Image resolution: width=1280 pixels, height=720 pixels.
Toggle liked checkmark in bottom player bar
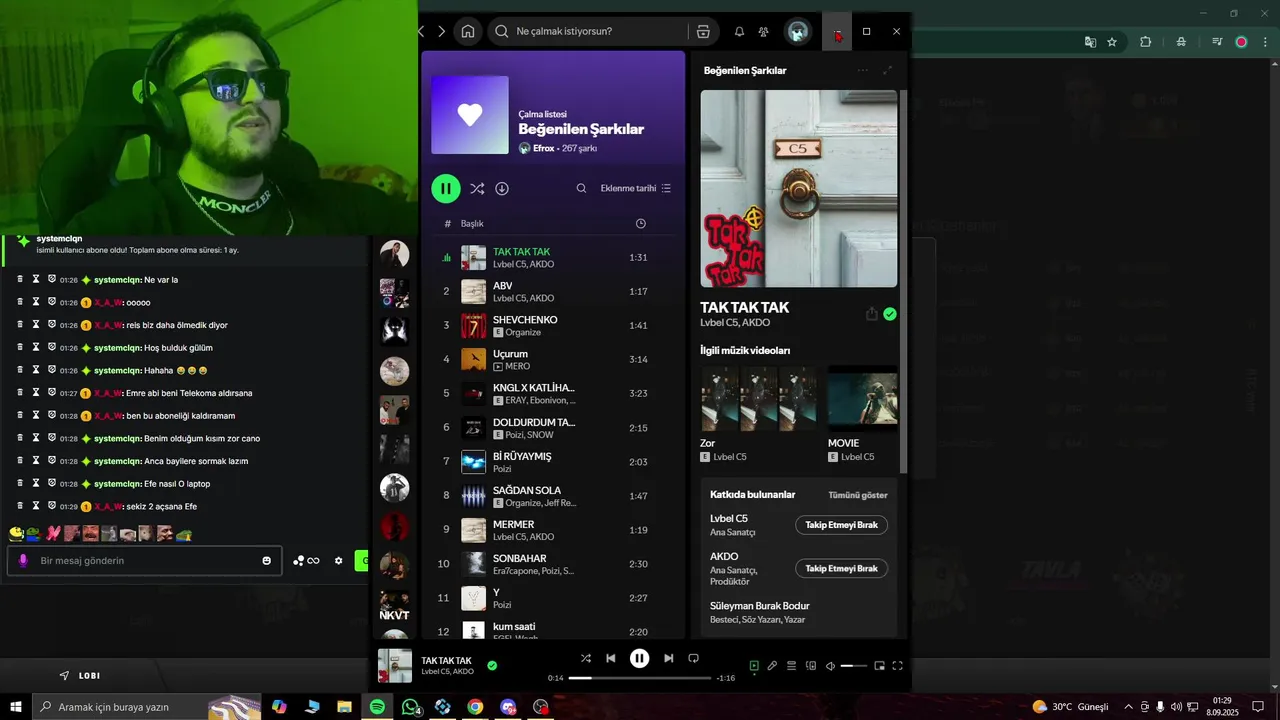tap(492, 665)
